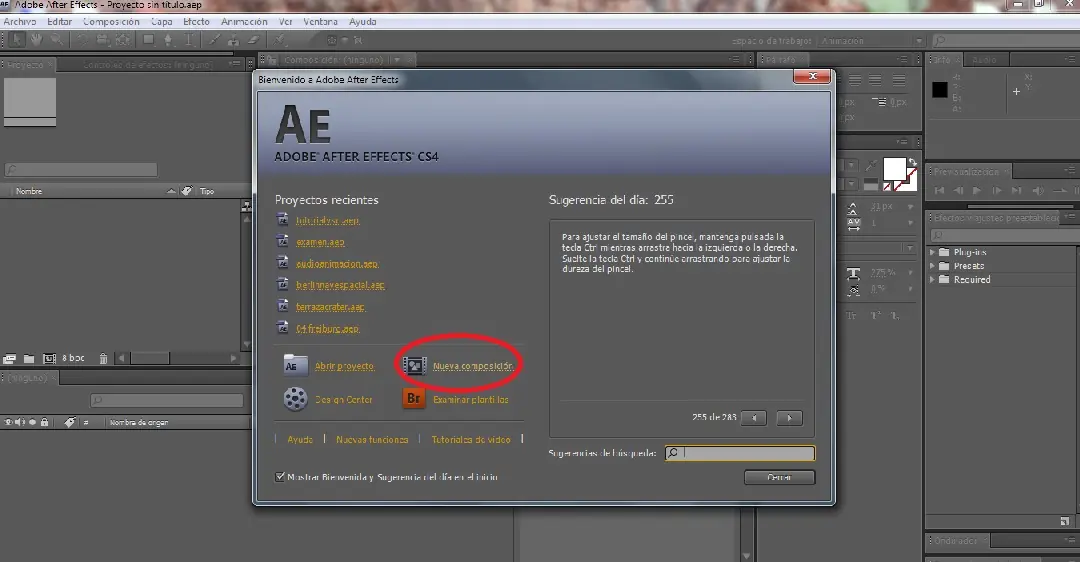This screenshot has height=562, width=1080.
Task: Select the Selection arrow tool
Action: point(17,40)
